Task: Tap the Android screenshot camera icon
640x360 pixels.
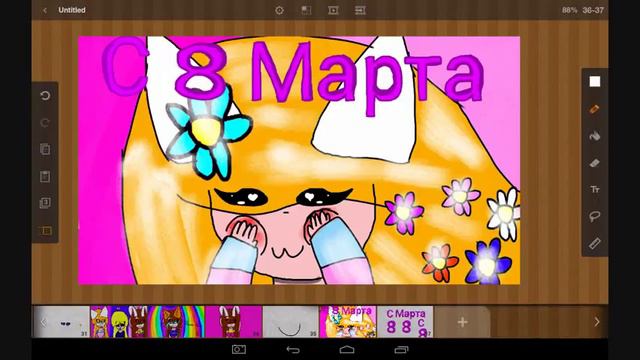Action: coord(239,349)
